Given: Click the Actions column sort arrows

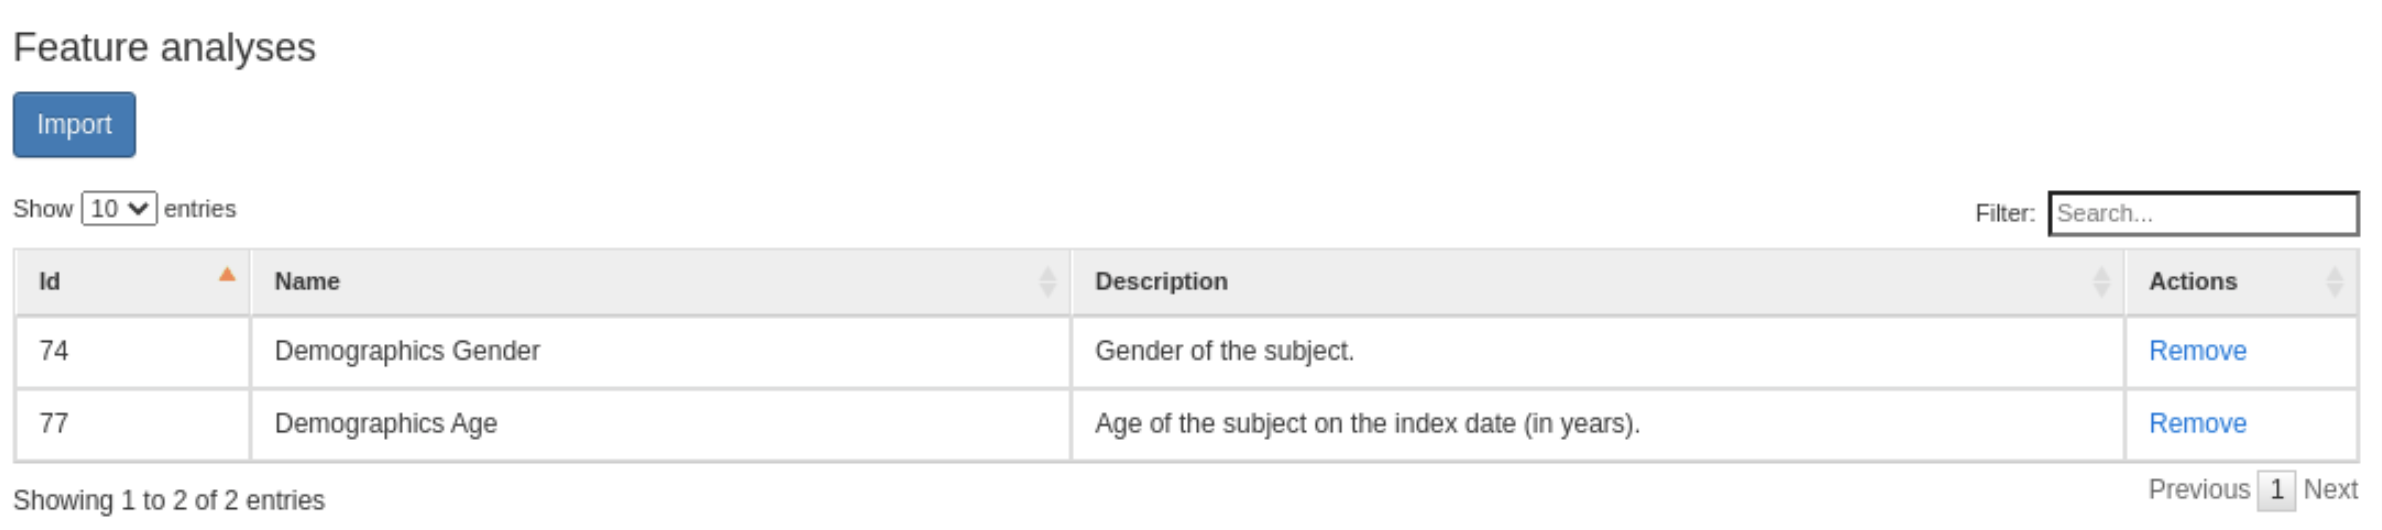Looking at the screenshot, I should tap(2334, 282).
